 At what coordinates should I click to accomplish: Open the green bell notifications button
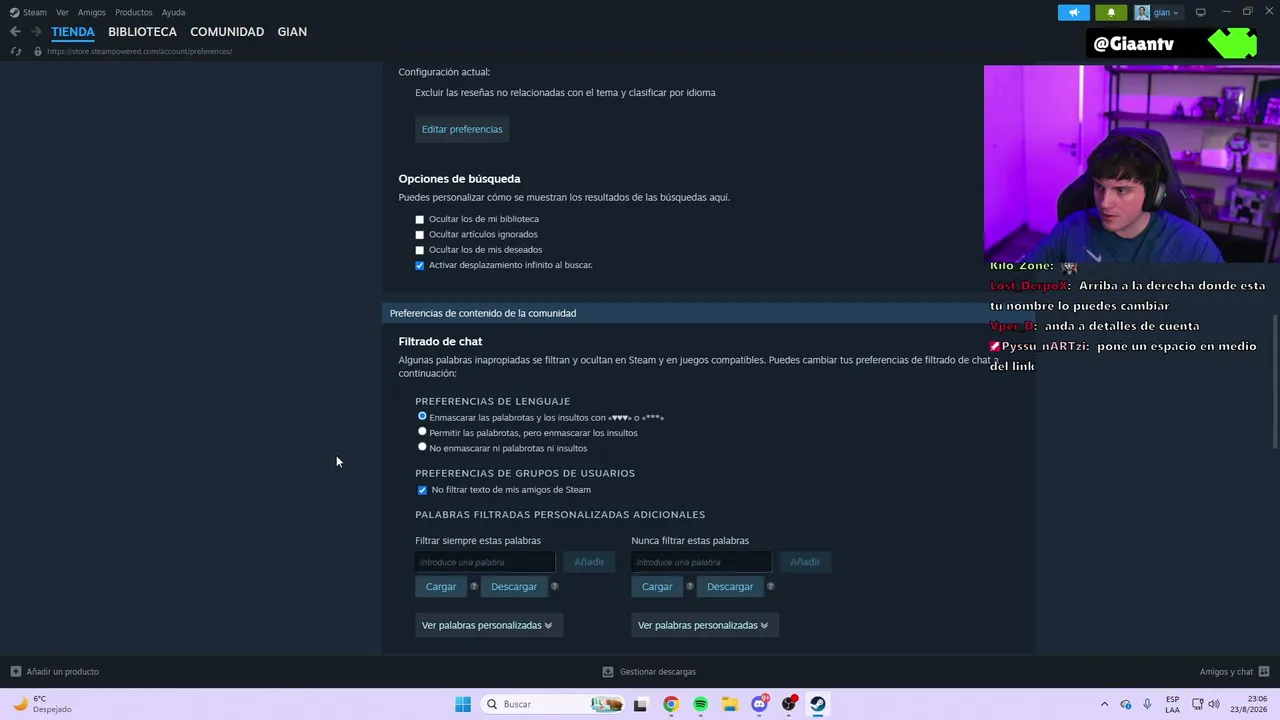coord(1111,12)
